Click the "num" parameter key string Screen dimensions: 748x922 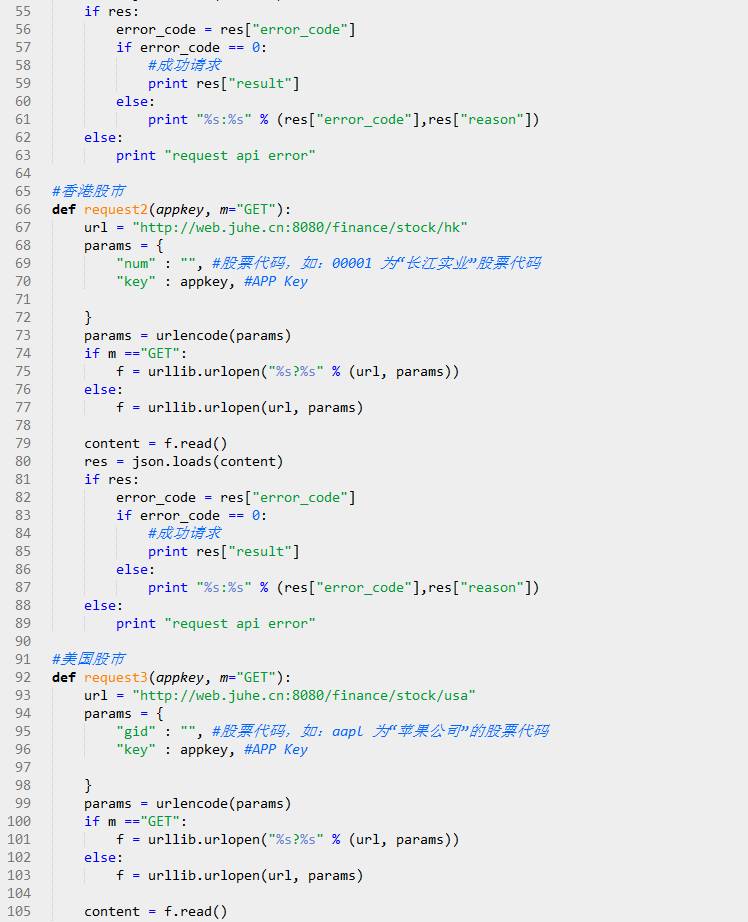[135, 263]
